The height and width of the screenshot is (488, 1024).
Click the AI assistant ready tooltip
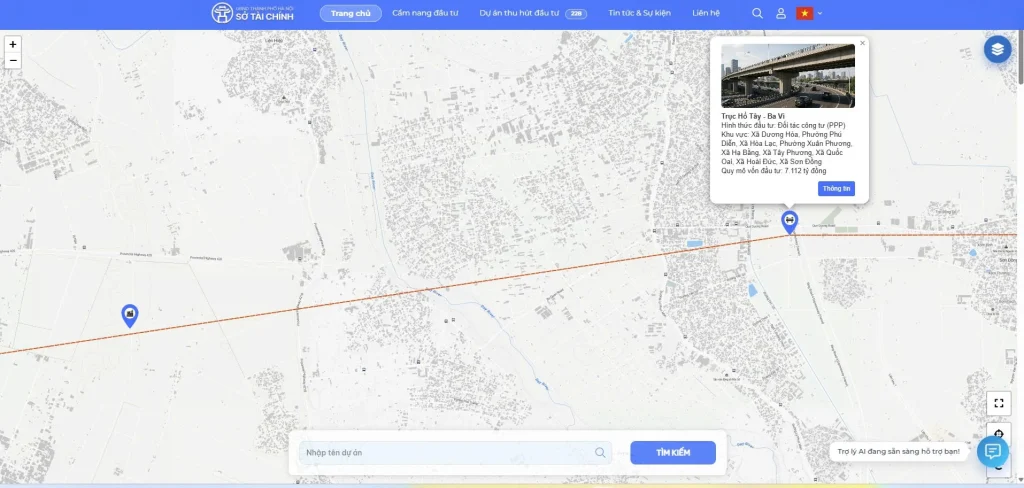(899, 451)
